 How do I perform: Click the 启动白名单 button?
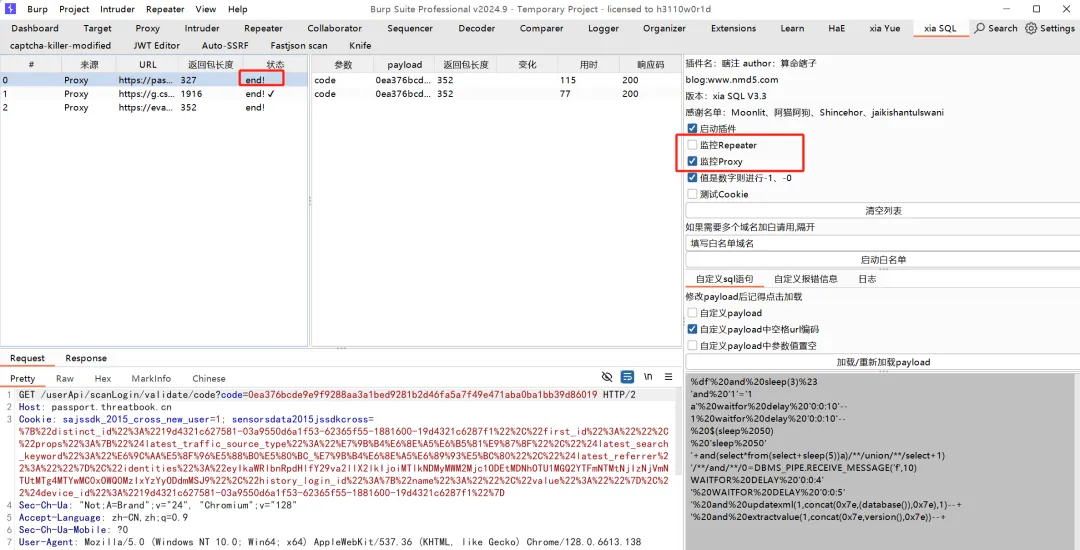[x=883, y=260]
